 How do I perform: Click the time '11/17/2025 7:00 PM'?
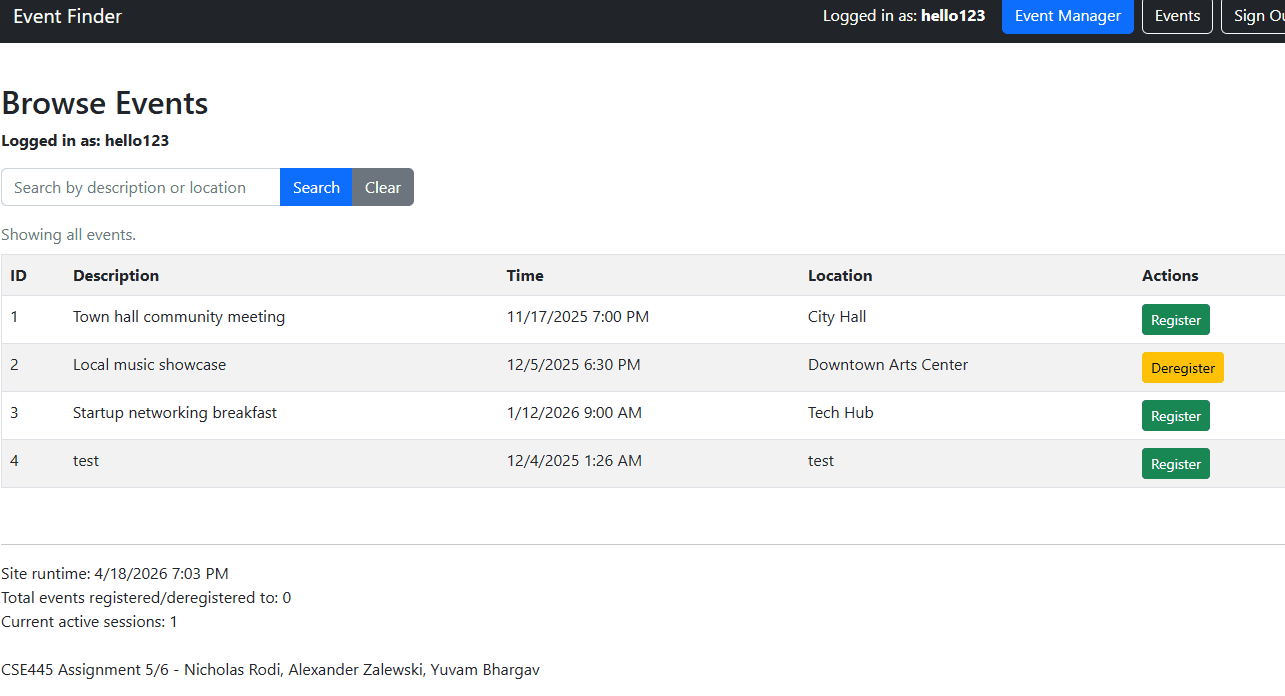578,317
